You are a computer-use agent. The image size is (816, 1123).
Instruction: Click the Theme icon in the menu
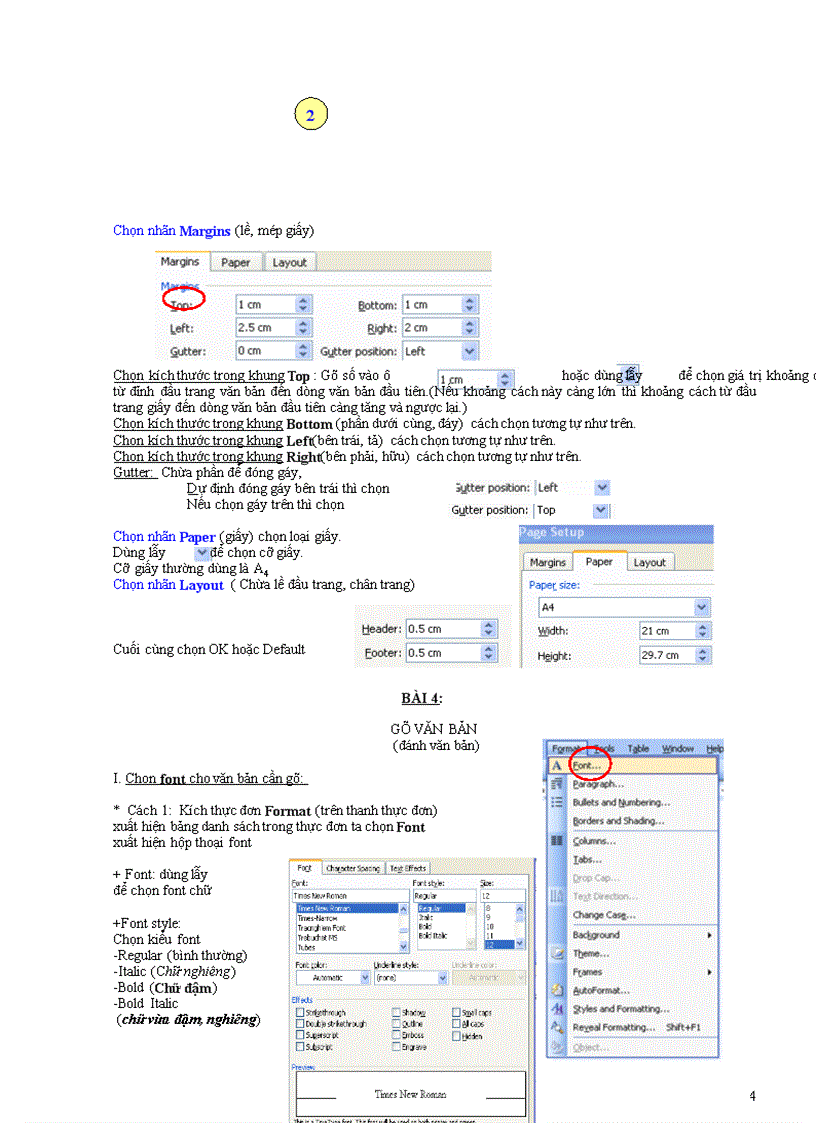click(557, 952)
